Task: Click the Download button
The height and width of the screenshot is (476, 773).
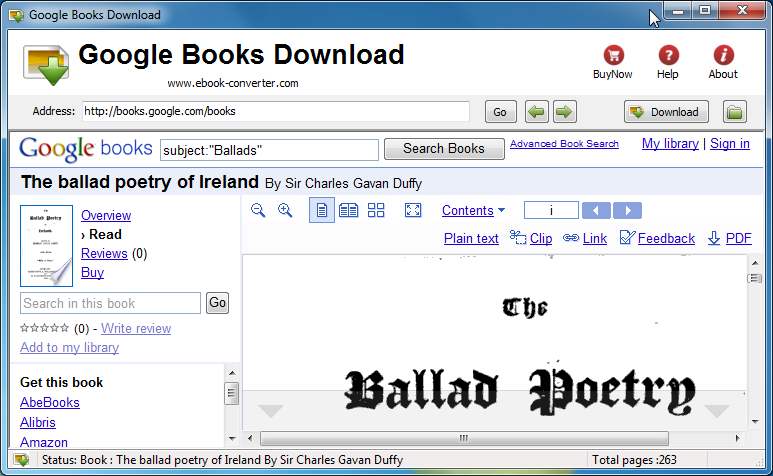Action: click(666, 112)
